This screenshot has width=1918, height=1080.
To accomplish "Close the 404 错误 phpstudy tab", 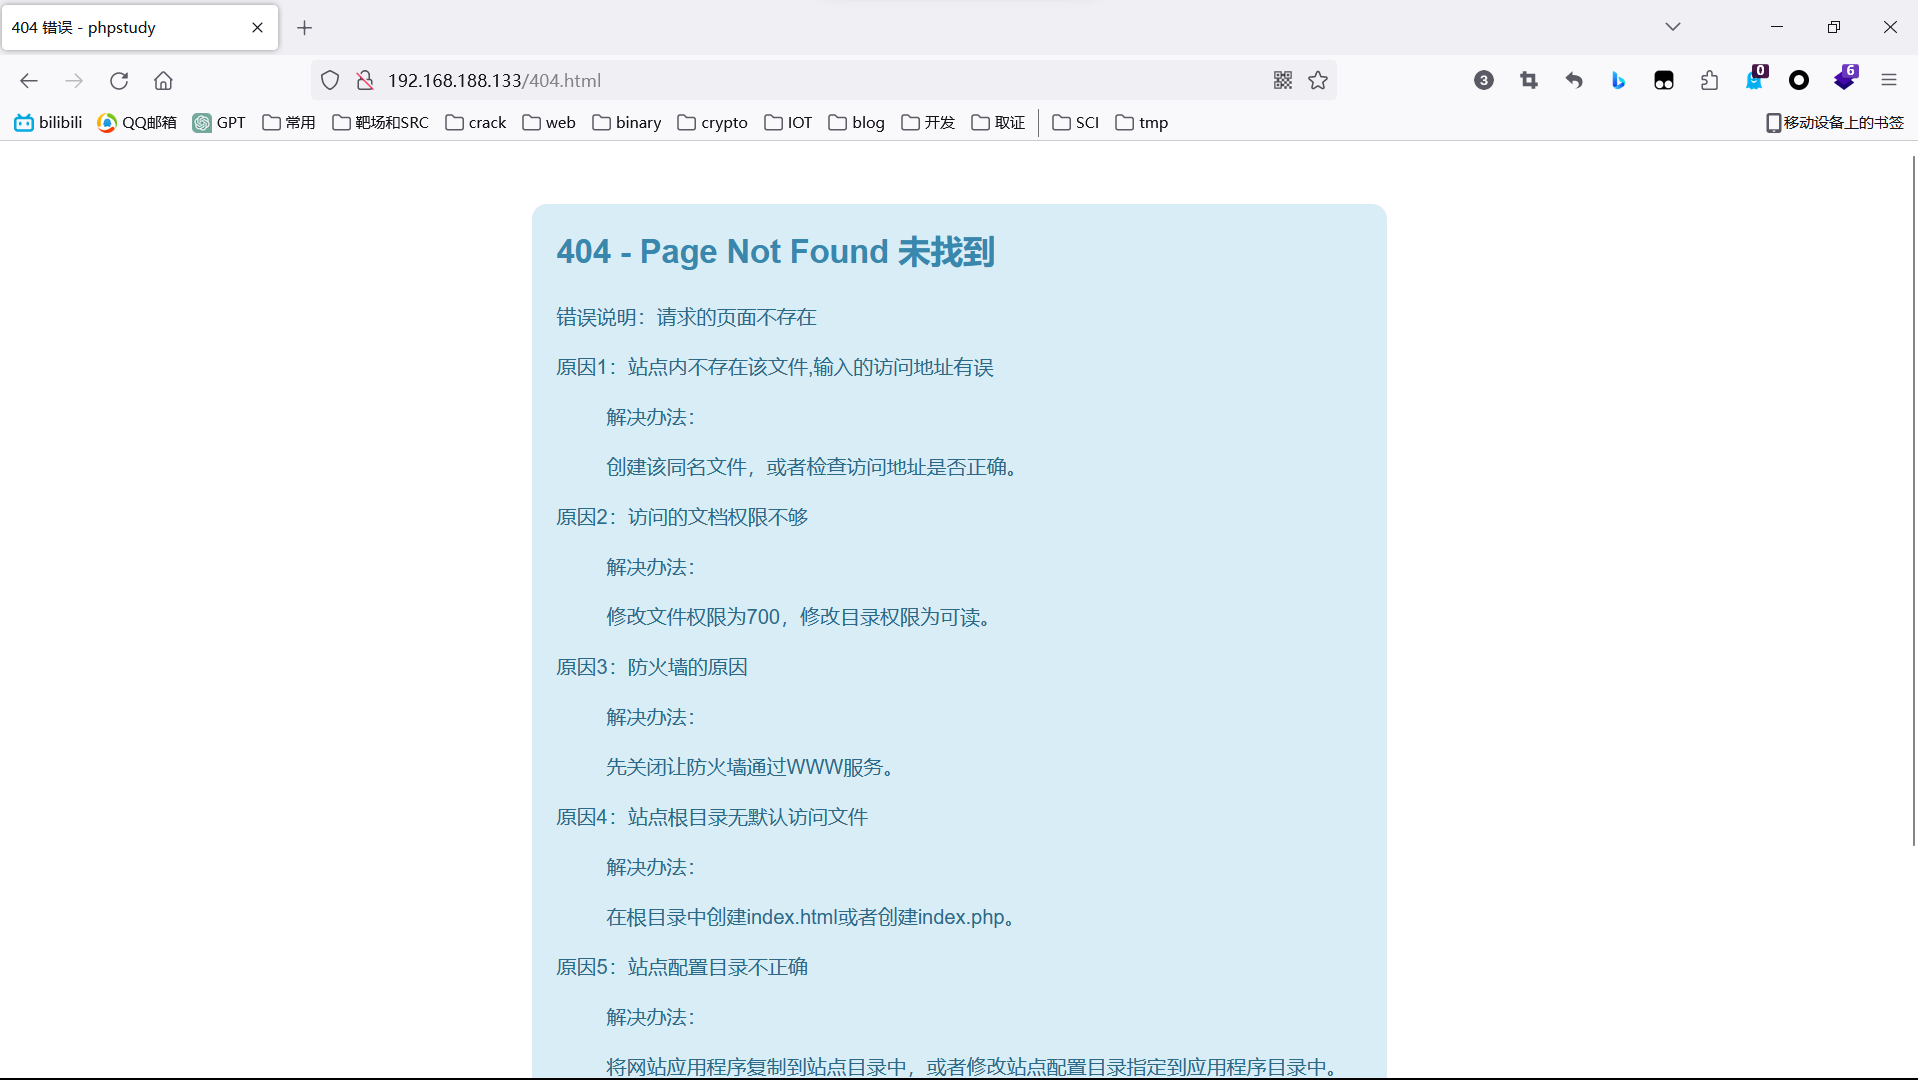I will click(x=257, y=28).
